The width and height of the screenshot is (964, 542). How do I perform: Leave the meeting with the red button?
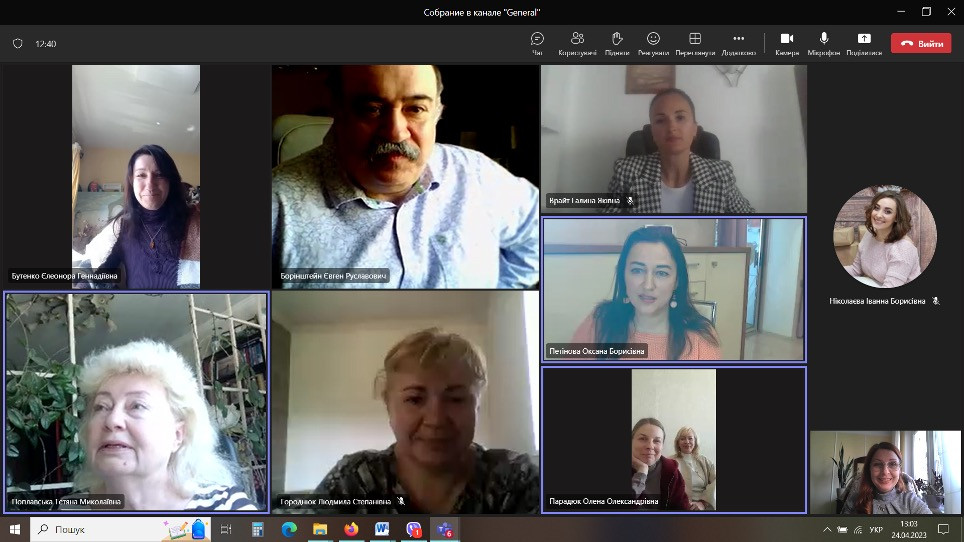(921, 44)
